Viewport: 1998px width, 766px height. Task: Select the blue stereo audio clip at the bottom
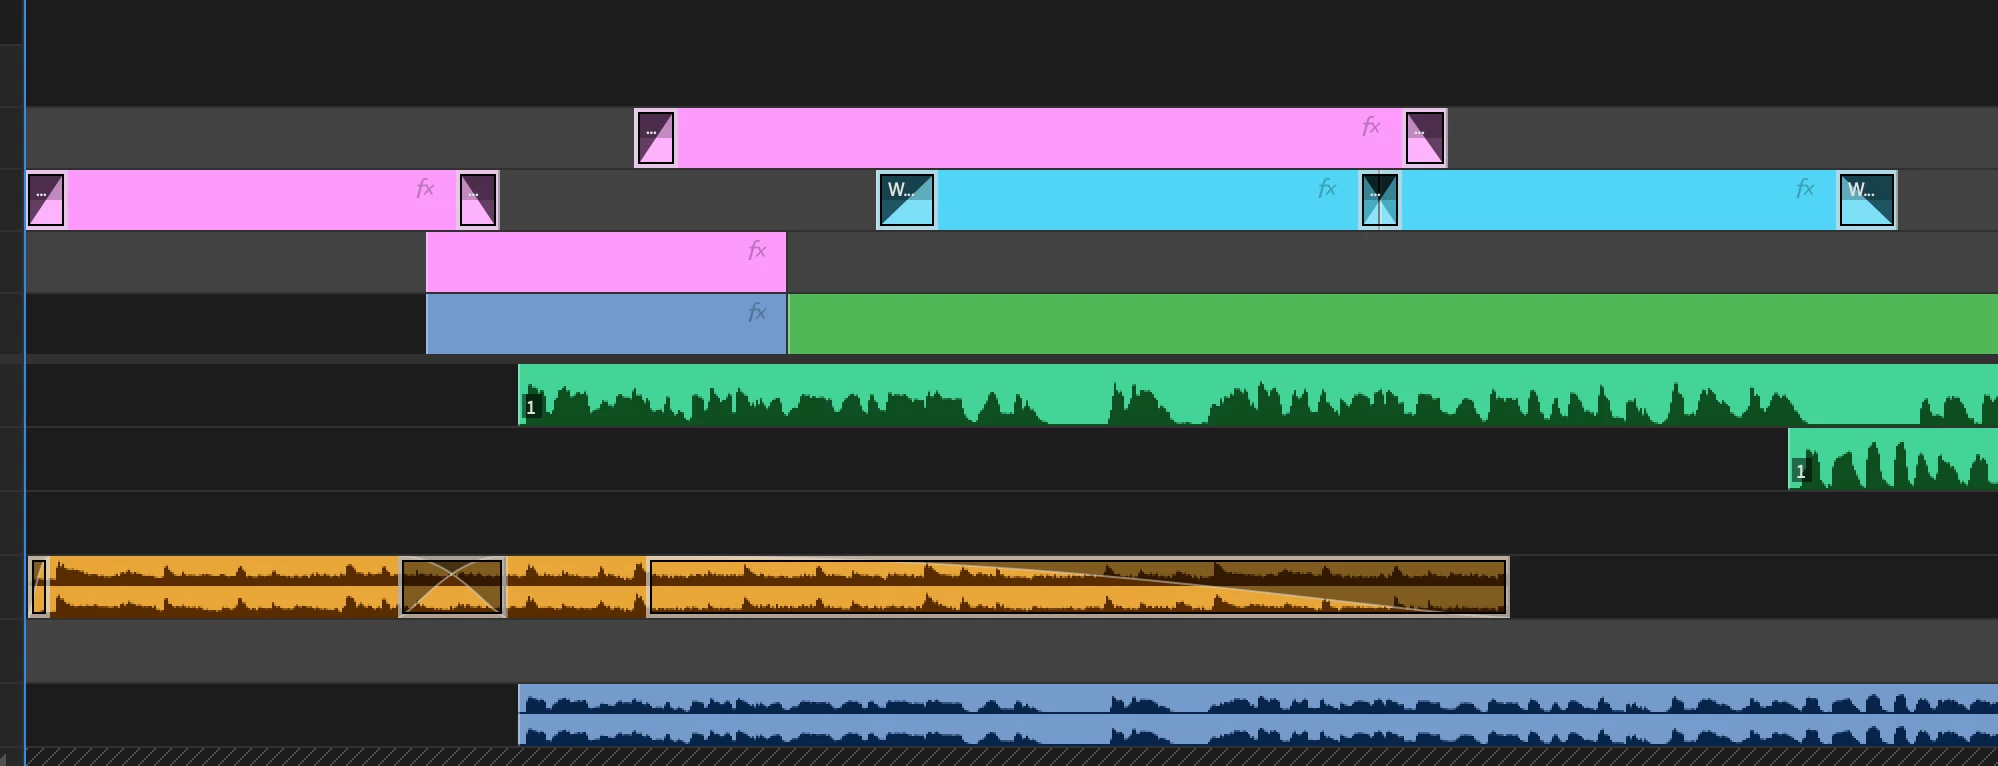(x=1258, y=714)
